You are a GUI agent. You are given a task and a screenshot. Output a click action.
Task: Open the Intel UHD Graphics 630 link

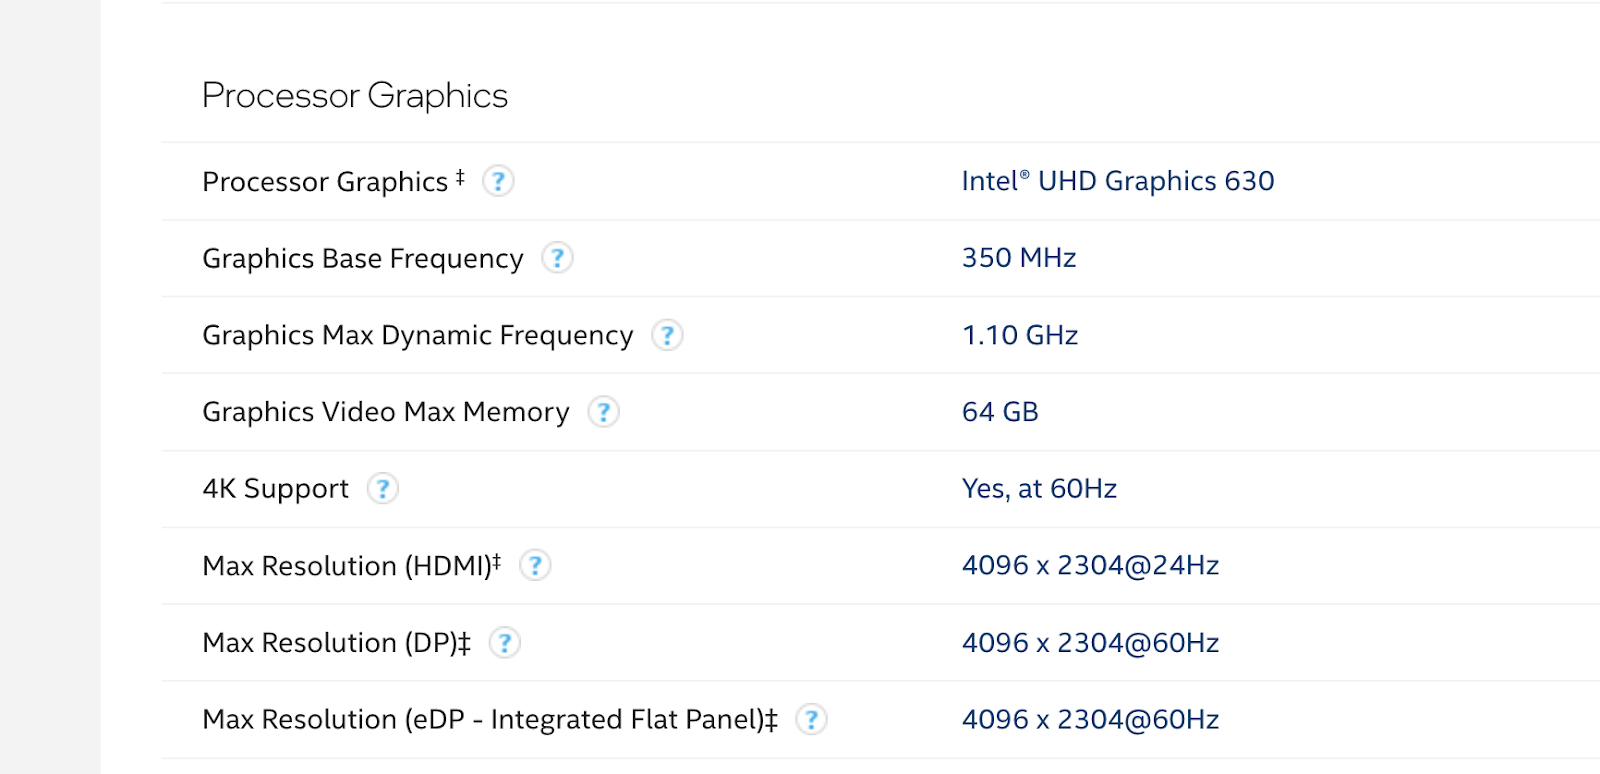[1117, 181]
